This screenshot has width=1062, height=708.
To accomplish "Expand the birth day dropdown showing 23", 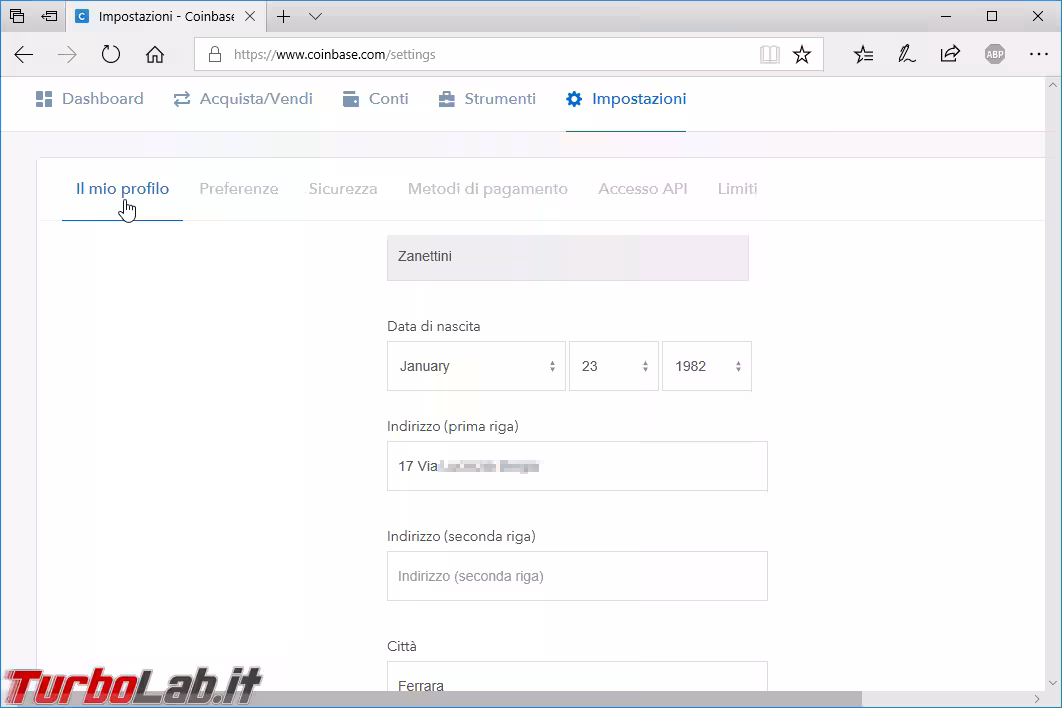I will (613, 366).
